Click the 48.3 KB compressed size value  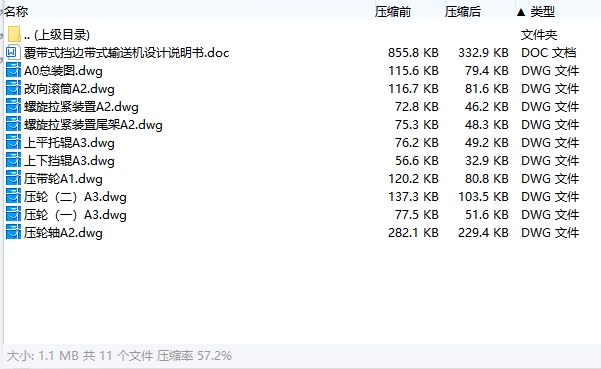tap(486, 125)
